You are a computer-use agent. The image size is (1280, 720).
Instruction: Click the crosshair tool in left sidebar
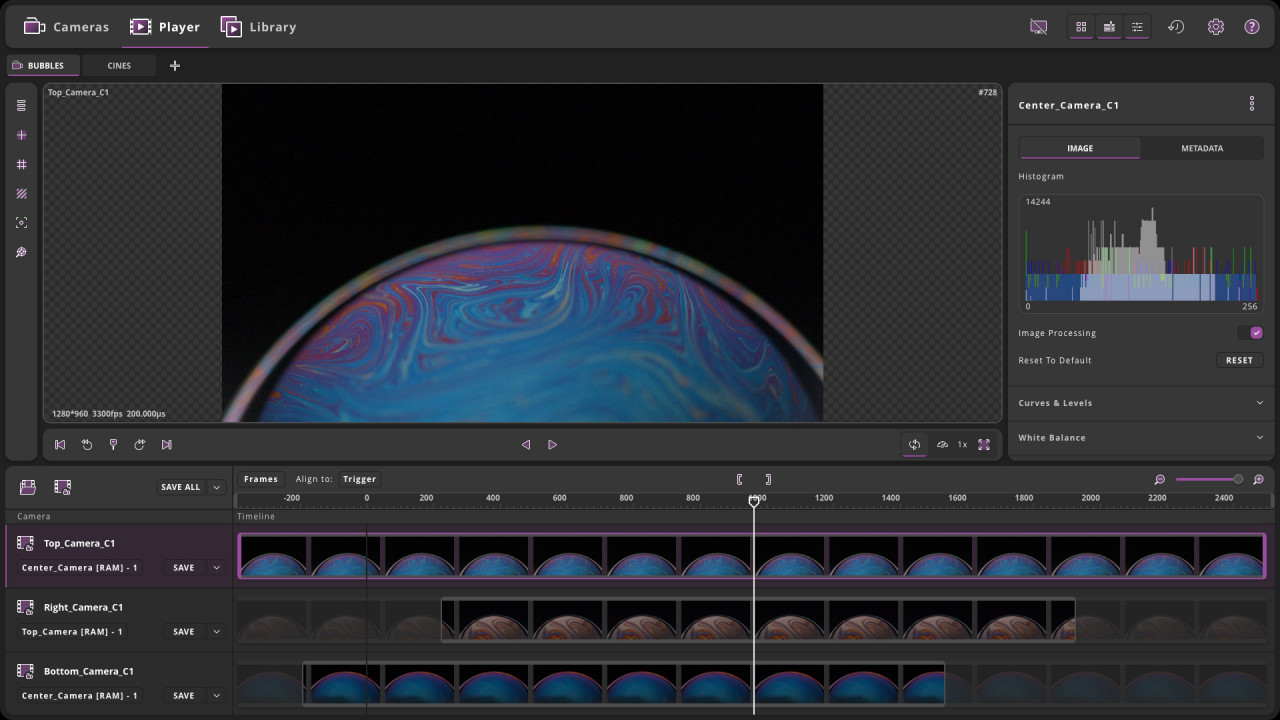tap(21, 135)
